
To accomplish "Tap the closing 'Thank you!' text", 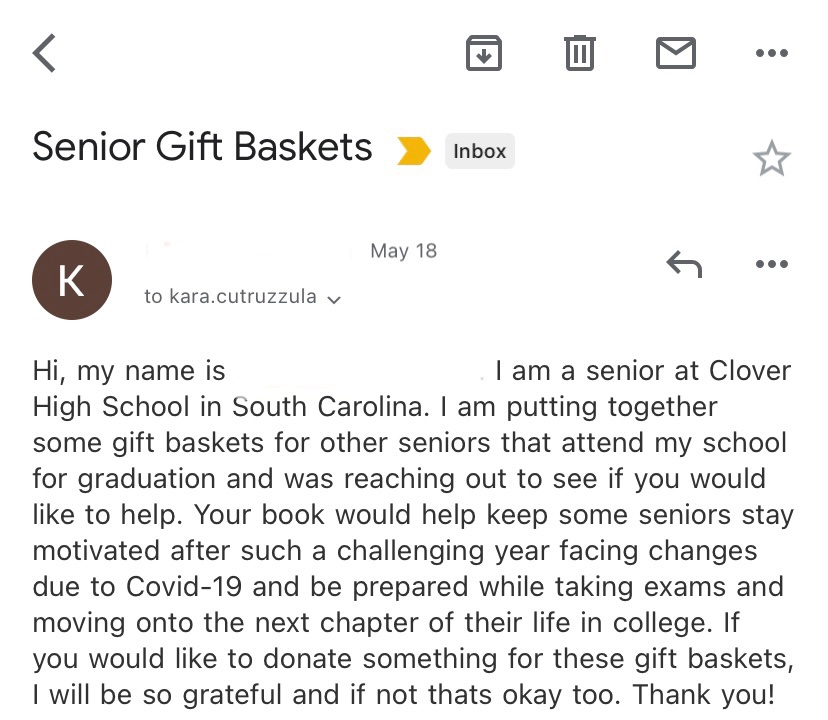I will coord(703,694).
